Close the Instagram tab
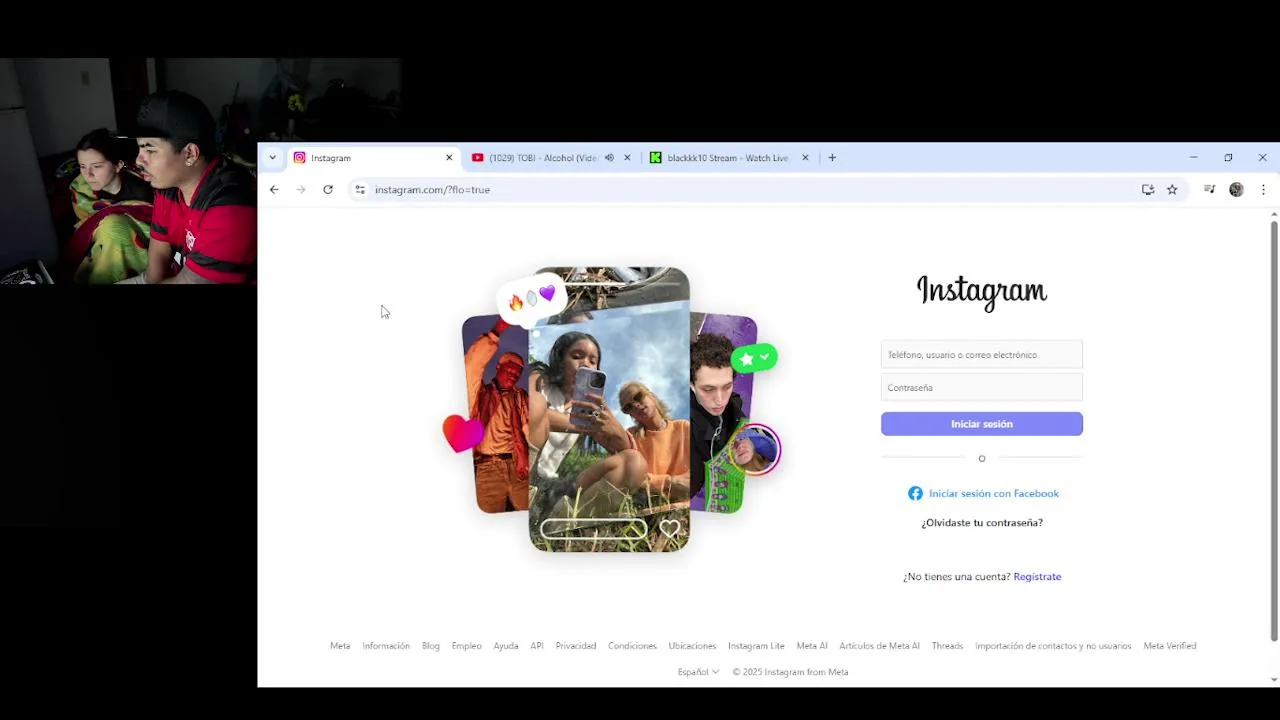 pyautogui.click(x=449, y=157)
